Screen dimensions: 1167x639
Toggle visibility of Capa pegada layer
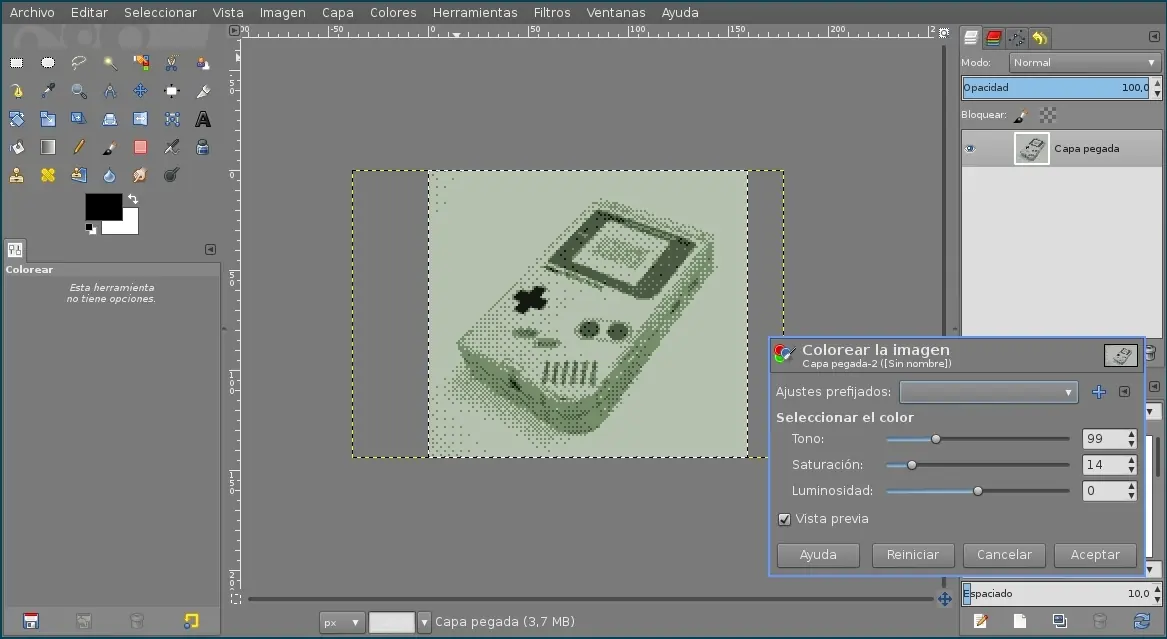click(x=969, y=149)
